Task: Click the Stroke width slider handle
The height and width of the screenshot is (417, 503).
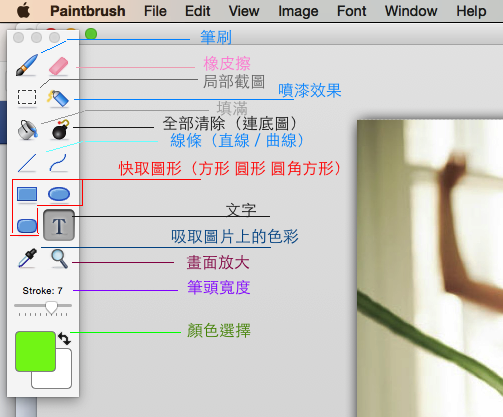Action: pyautogui.click(x=51, y=307)
